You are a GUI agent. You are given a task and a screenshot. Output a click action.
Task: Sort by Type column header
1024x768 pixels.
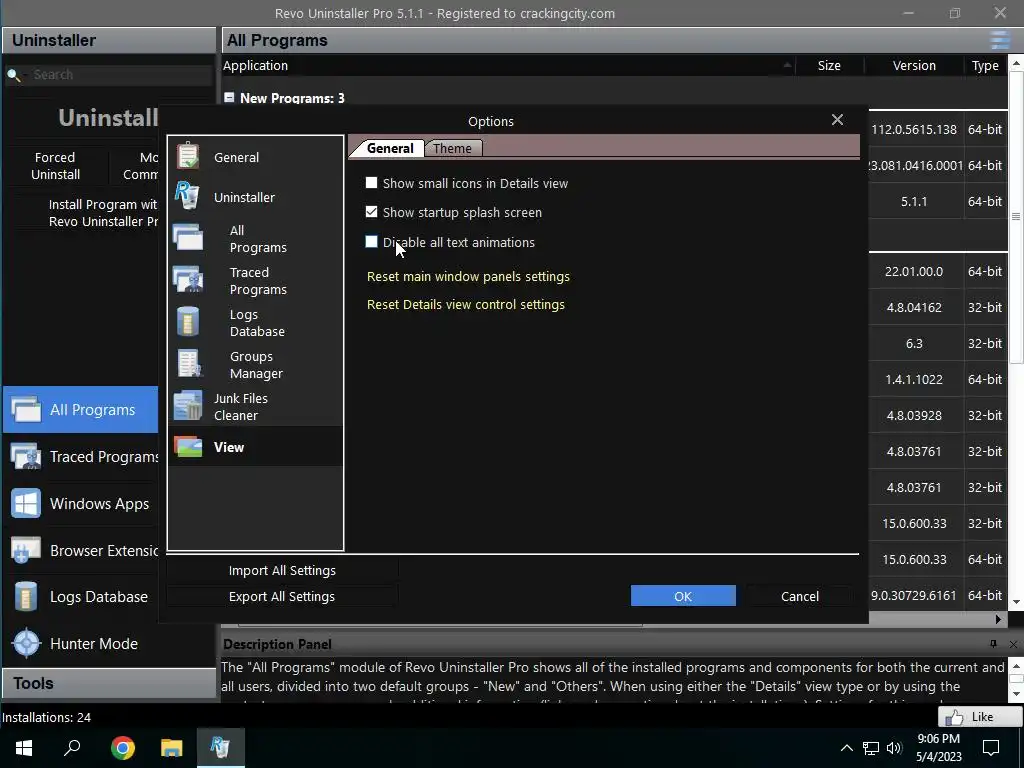985,65
